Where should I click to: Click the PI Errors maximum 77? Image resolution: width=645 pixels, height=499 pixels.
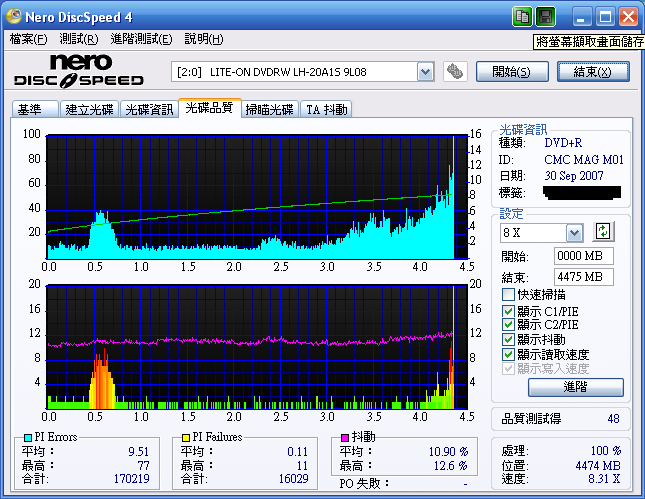click(x=143, y=466)
